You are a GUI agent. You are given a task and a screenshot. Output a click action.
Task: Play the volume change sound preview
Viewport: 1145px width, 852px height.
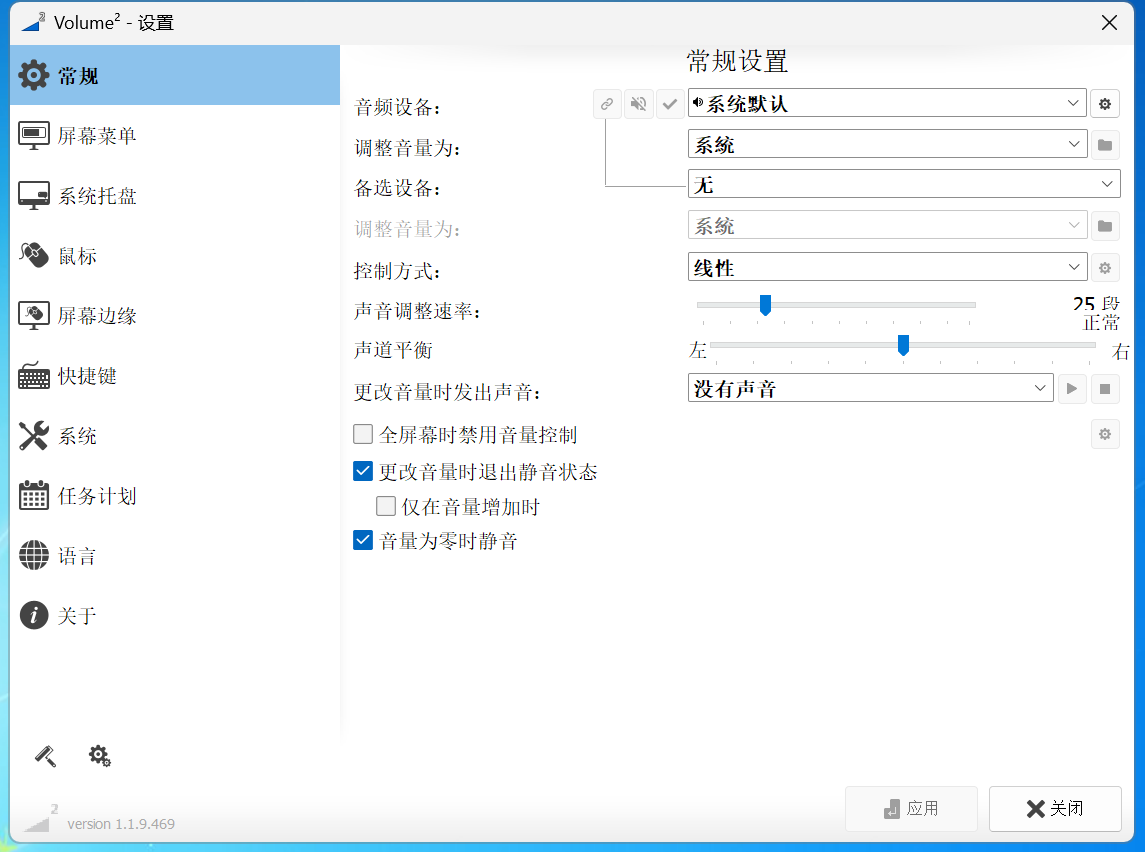1072,389
